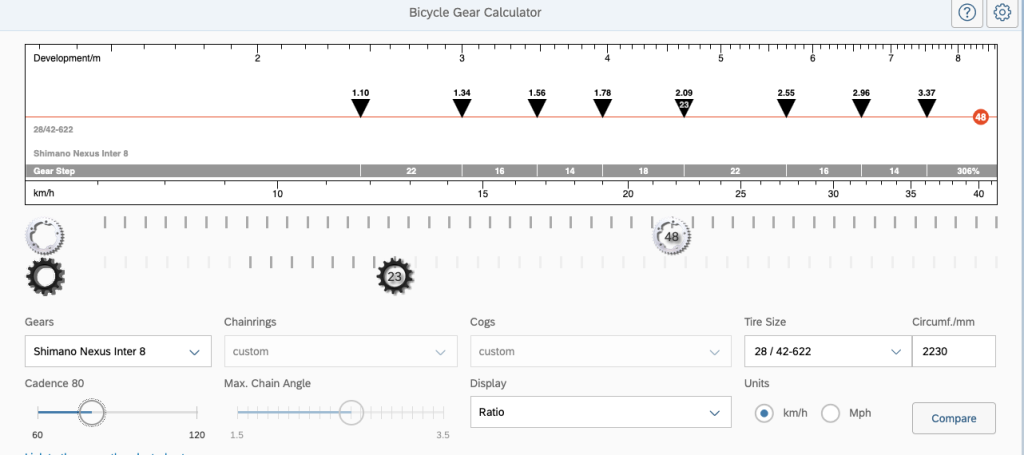
Task: Expand the Chainrings custom dropdown
Action: click(x=340, y=352)
